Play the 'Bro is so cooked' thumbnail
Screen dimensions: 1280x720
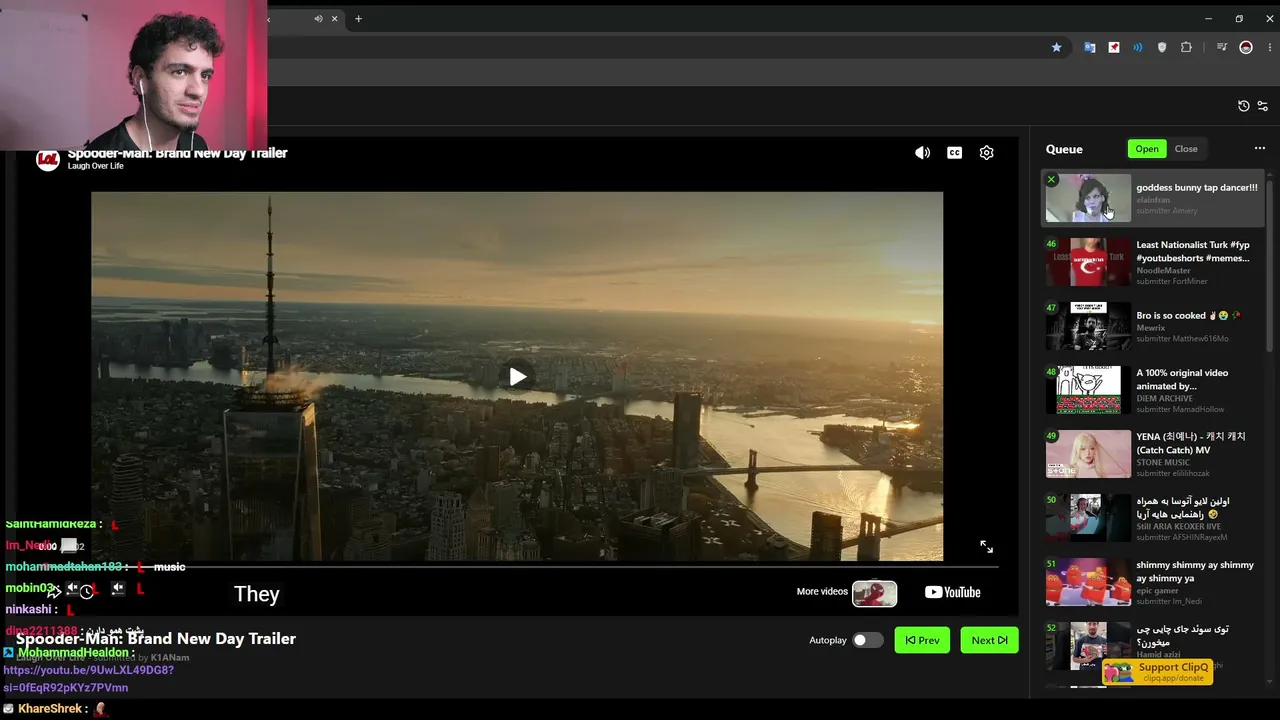[1088, 326]
